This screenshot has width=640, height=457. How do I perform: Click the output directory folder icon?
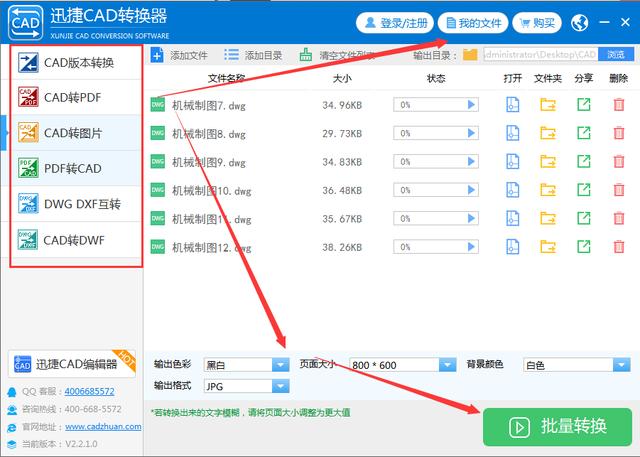tap(470, 55)
